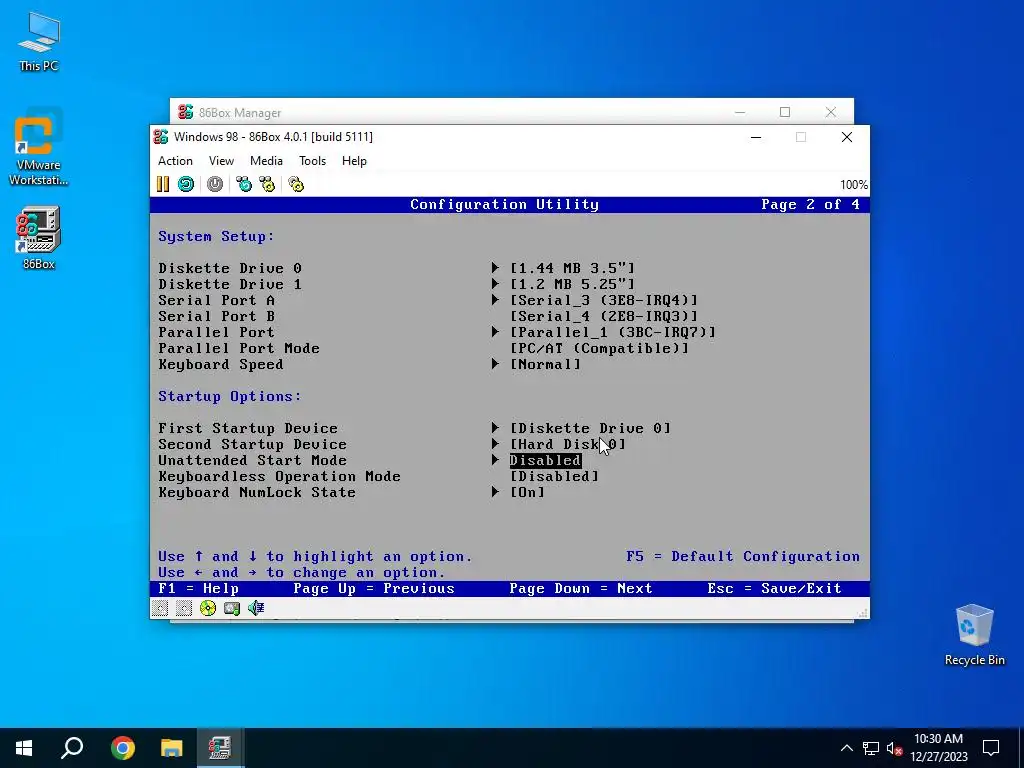The height and width of the screenshot is (768, 1024).
Task: Click Keyboardless Operation Mode [Disabled] value
Action: (x=554, y=476)
